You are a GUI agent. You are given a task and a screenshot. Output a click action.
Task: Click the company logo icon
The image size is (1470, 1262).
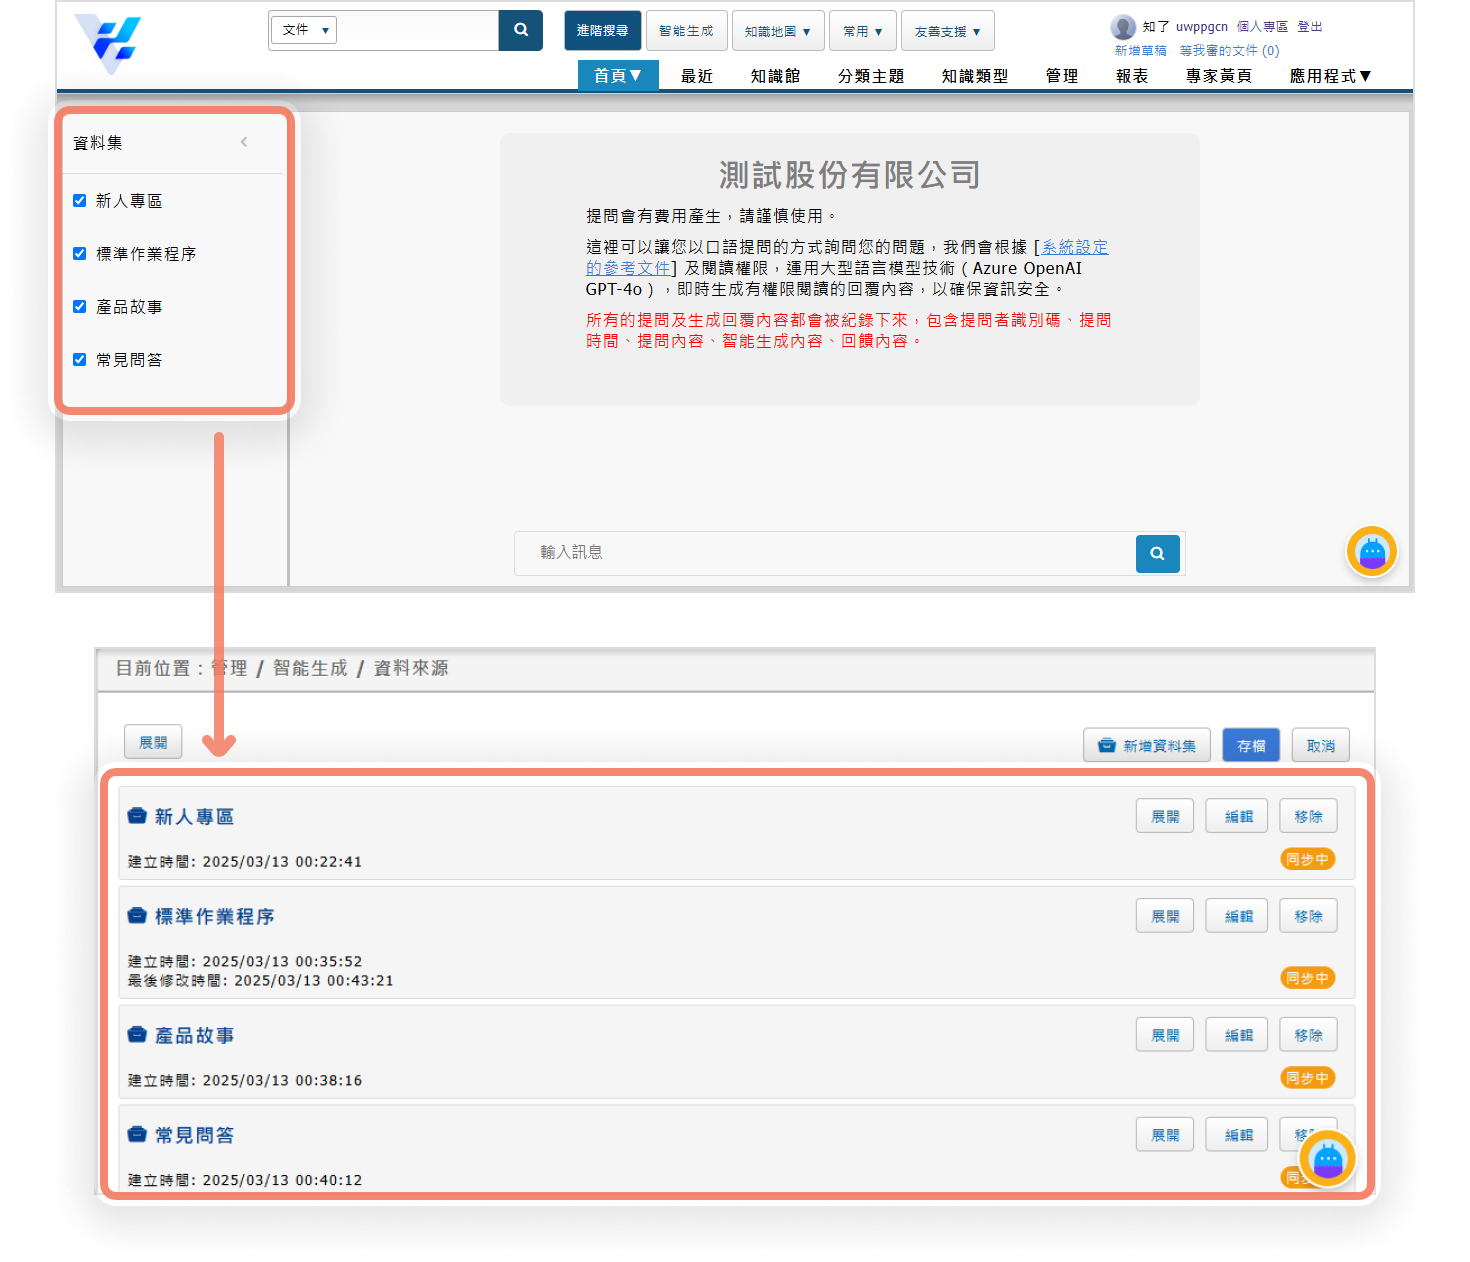[x=109, y=42]
